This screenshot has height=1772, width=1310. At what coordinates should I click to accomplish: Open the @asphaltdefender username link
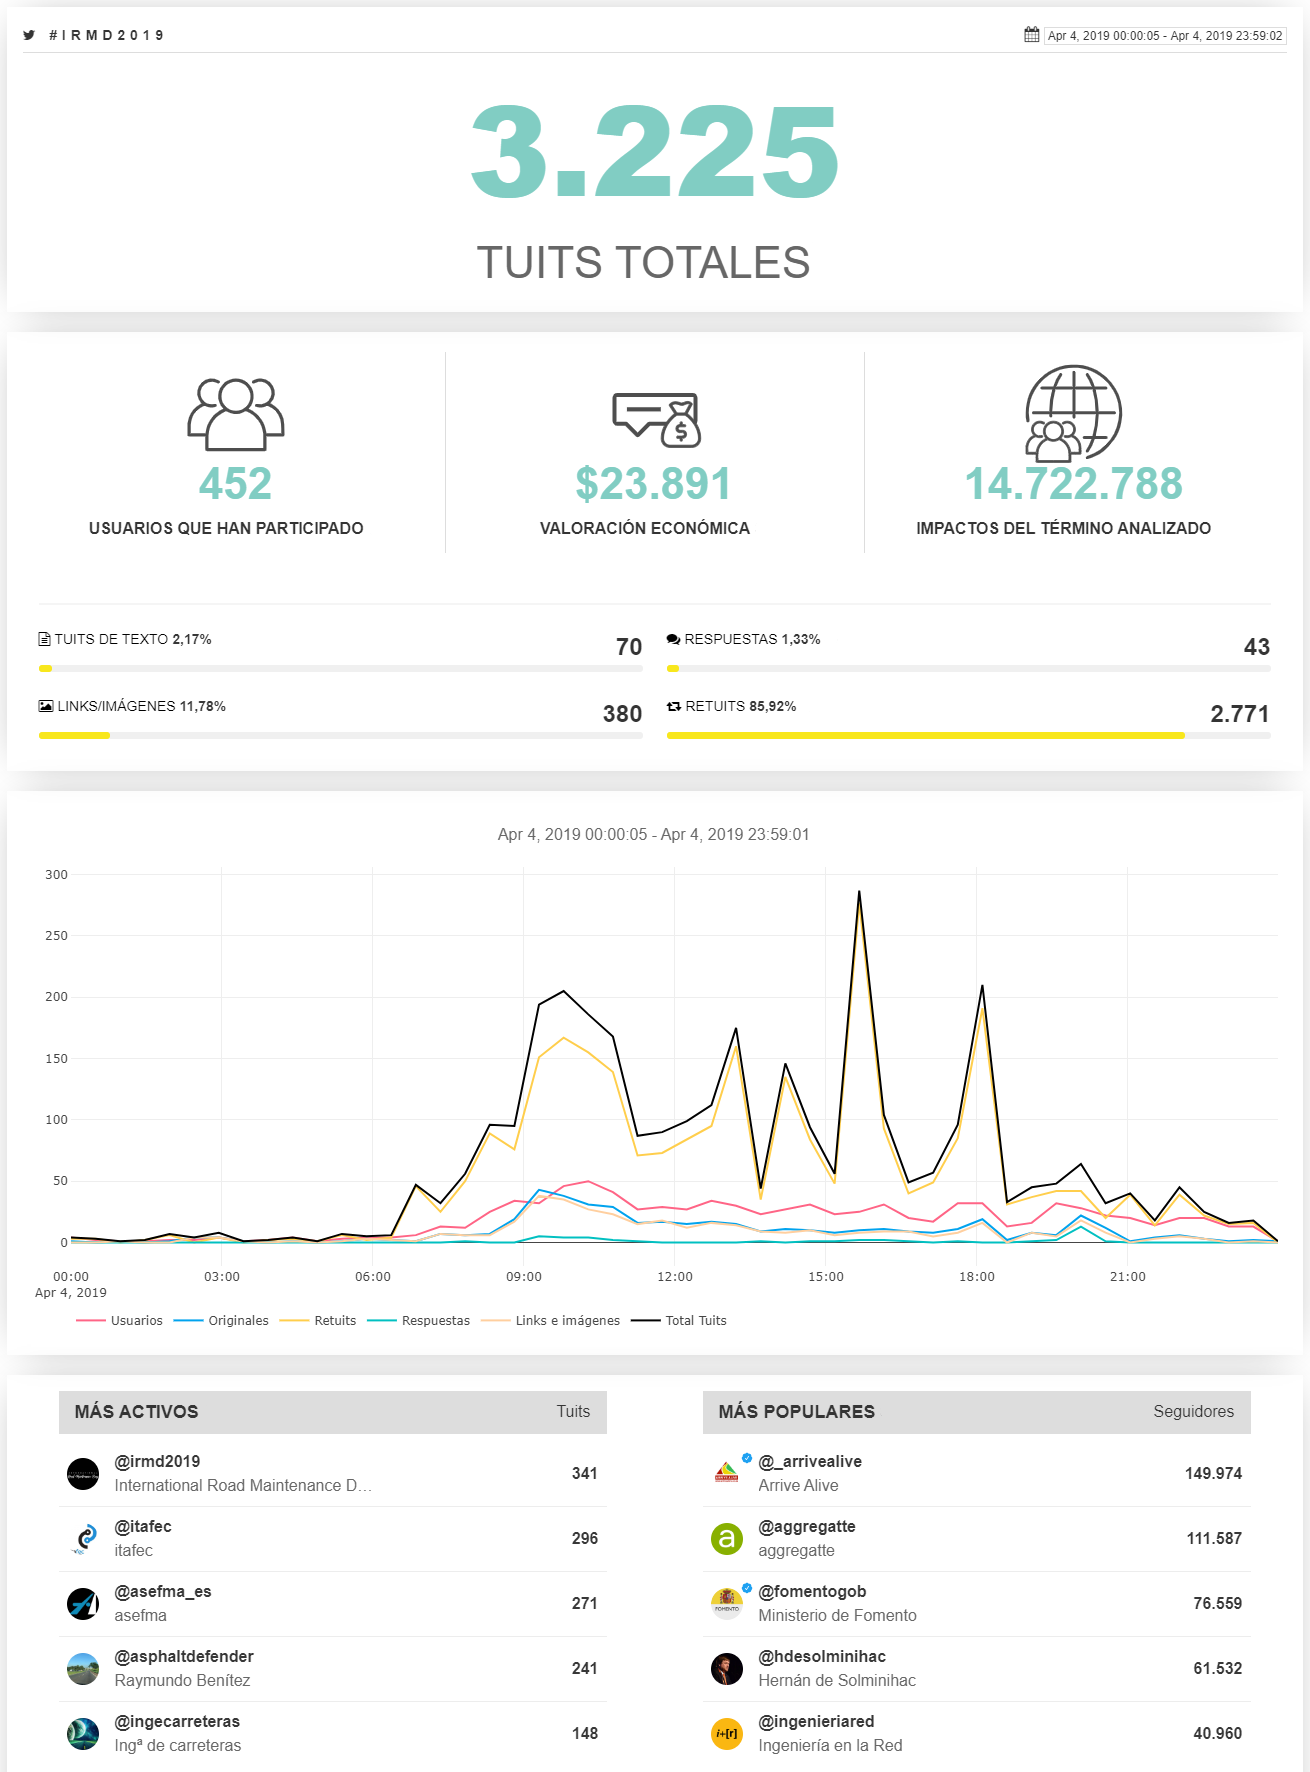click(184, 1657)
